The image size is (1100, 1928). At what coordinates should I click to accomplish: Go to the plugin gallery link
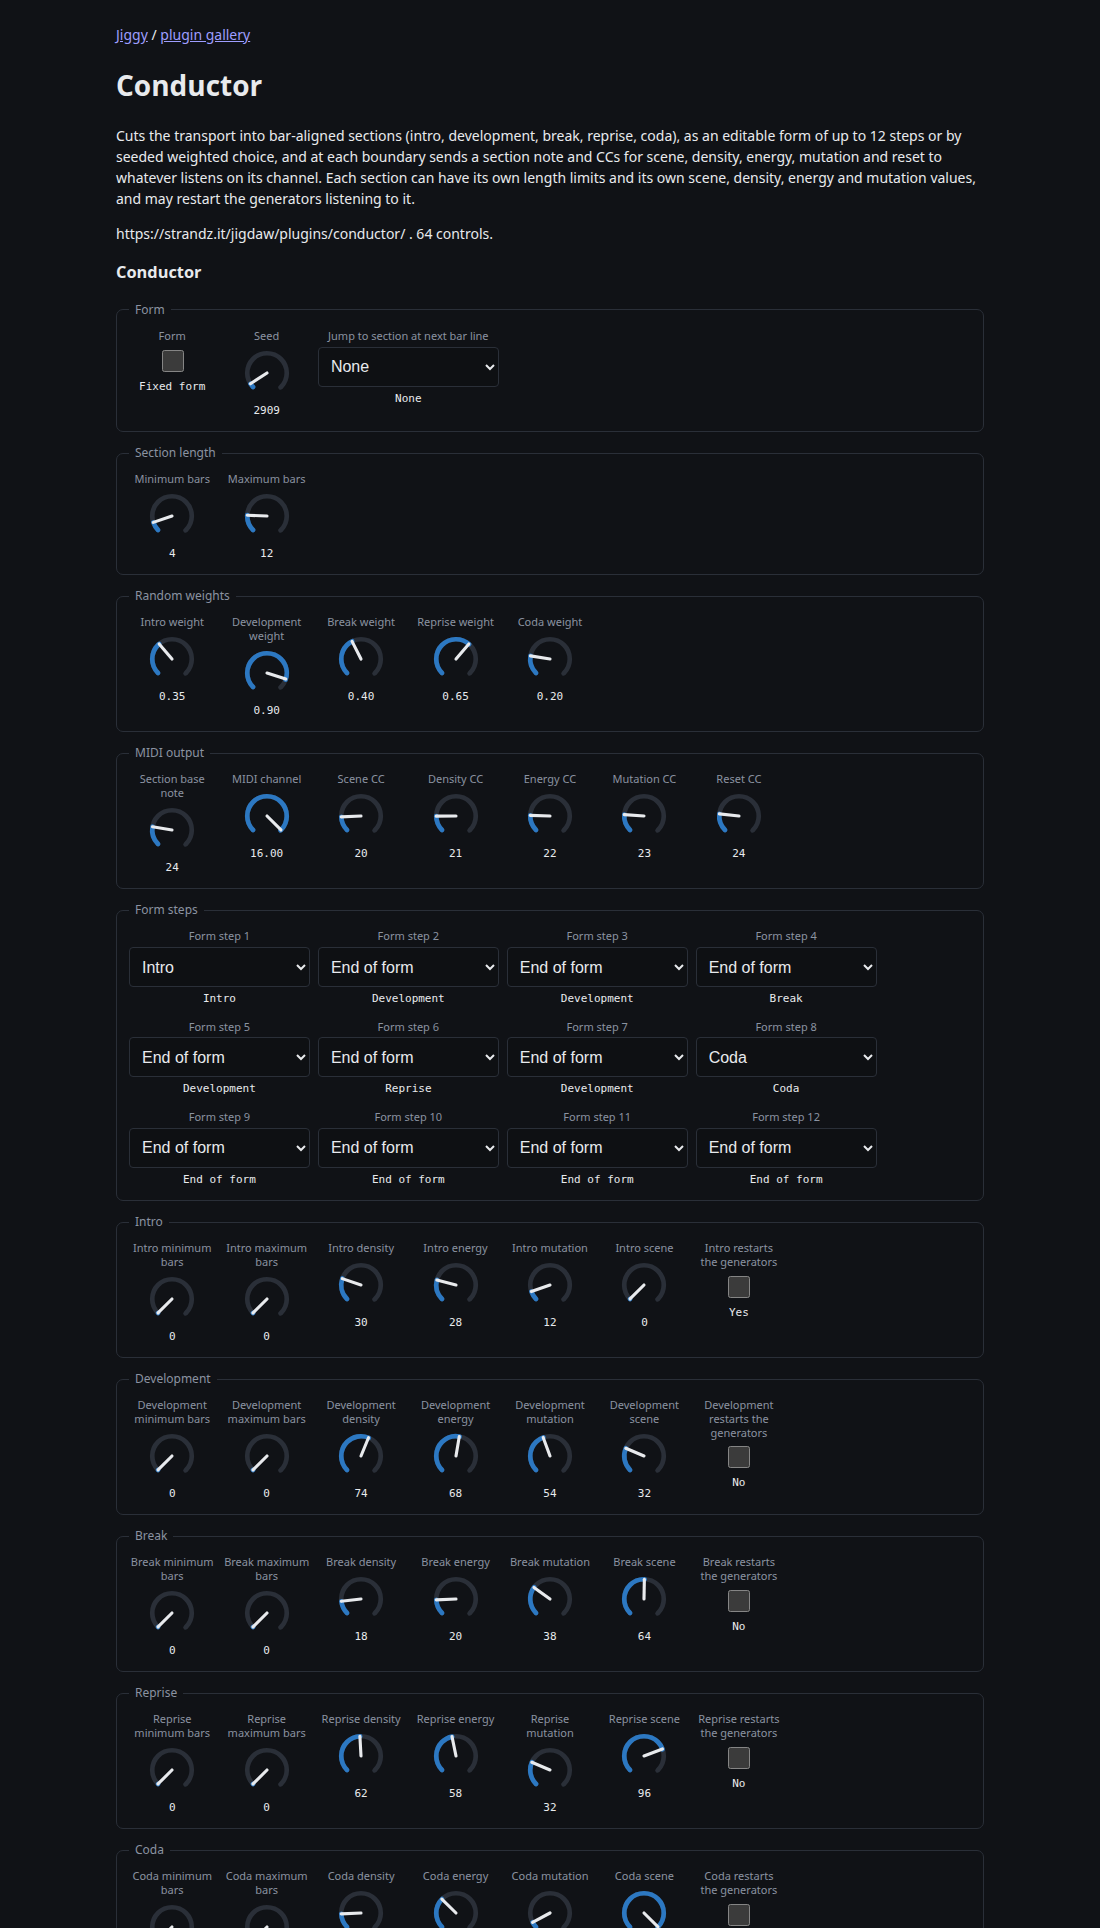pyautogui.click(x=205, y=35)
